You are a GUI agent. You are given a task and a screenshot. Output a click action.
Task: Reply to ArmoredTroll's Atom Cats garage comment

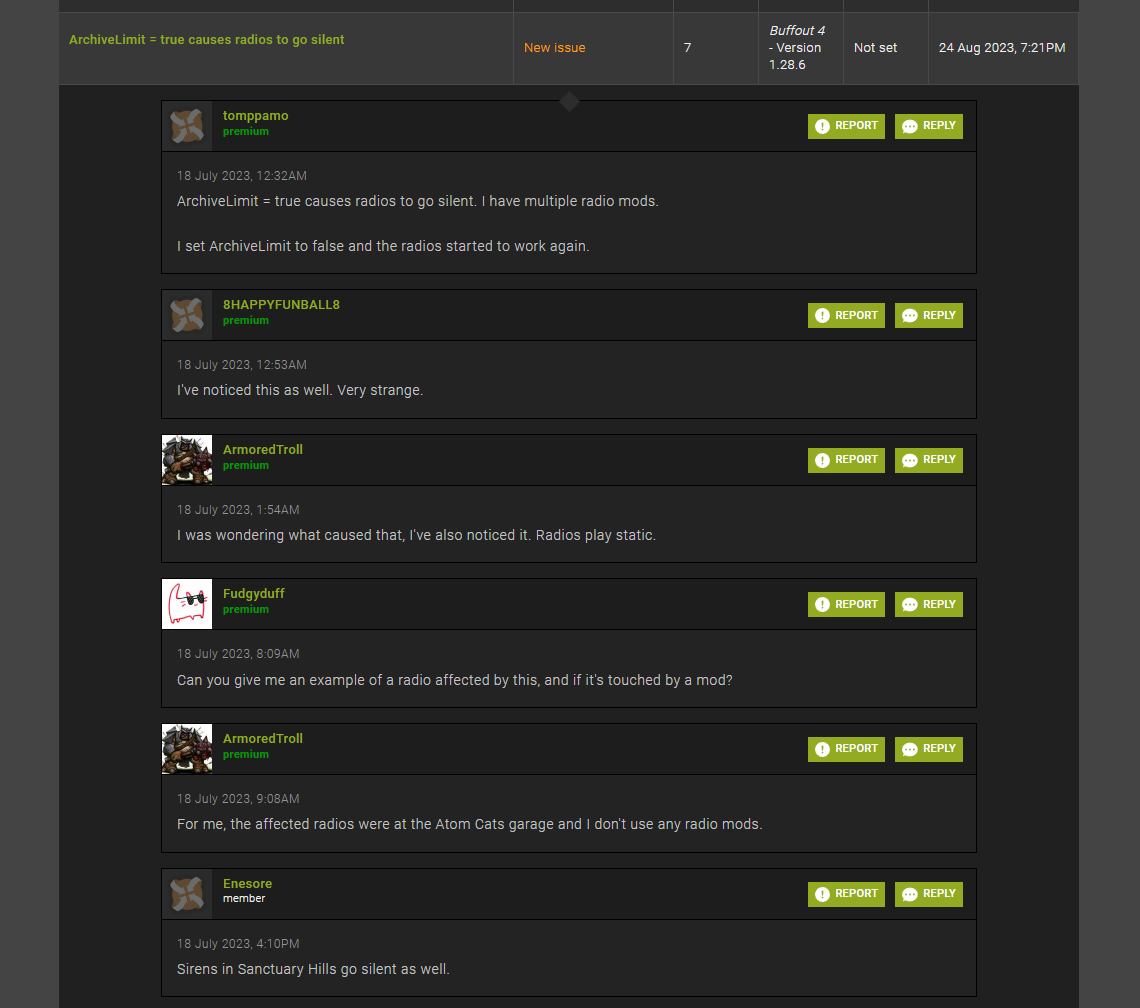(928, 749)
